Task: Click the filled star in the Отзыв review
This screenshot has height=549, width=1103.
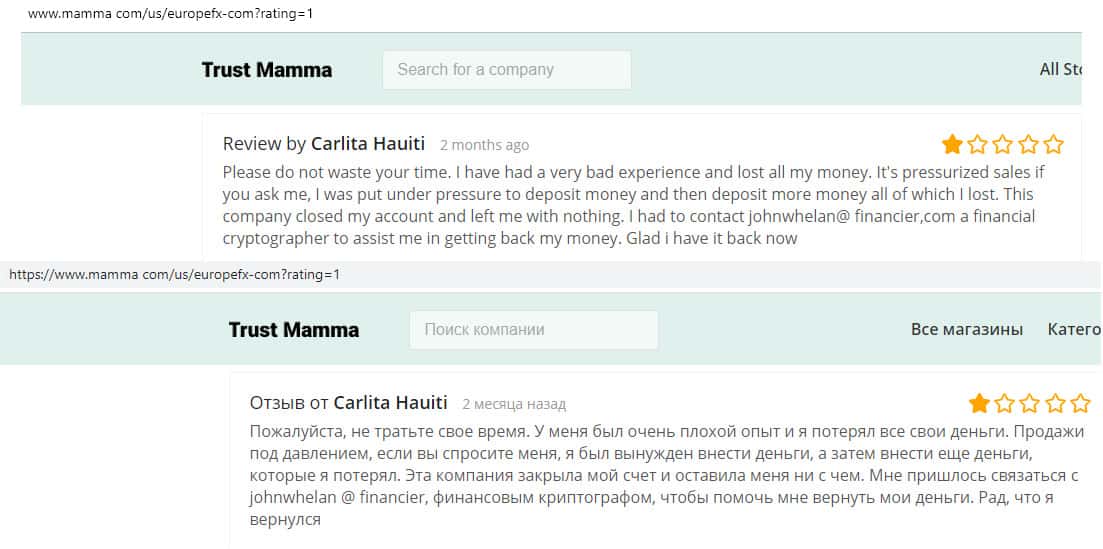Action: (x=979, y=404)
